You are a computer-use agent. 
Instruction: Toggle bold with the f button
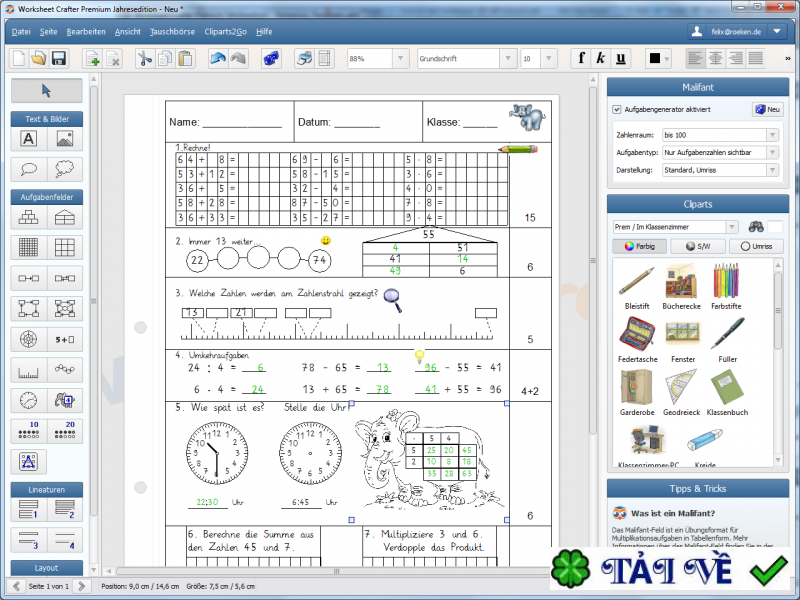click(x=581, y=58)
